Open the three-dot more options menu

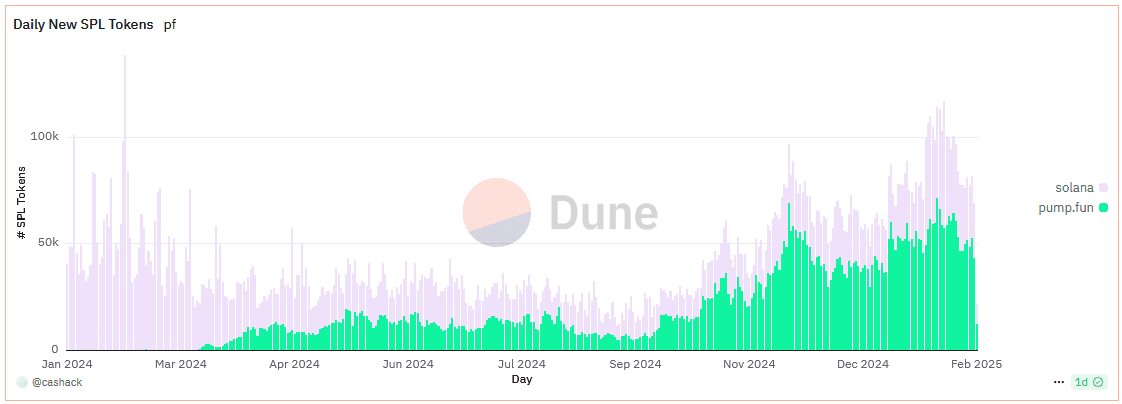(x=1059, y=382)
